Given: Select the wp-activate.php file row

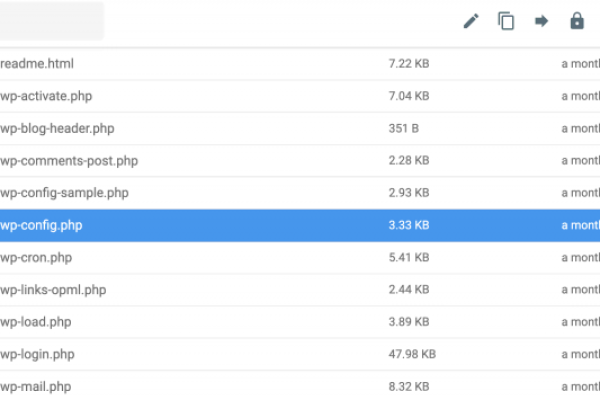Looking at the screenshot, I should 50,96.
